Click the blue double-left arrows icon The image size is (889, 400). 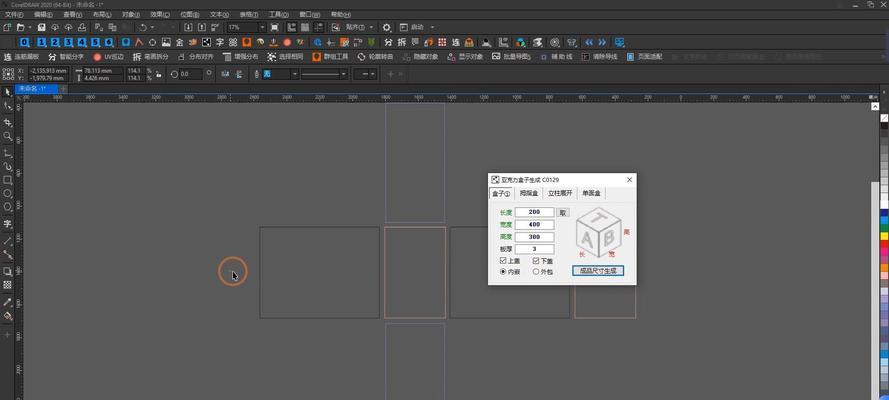point(589,42)
